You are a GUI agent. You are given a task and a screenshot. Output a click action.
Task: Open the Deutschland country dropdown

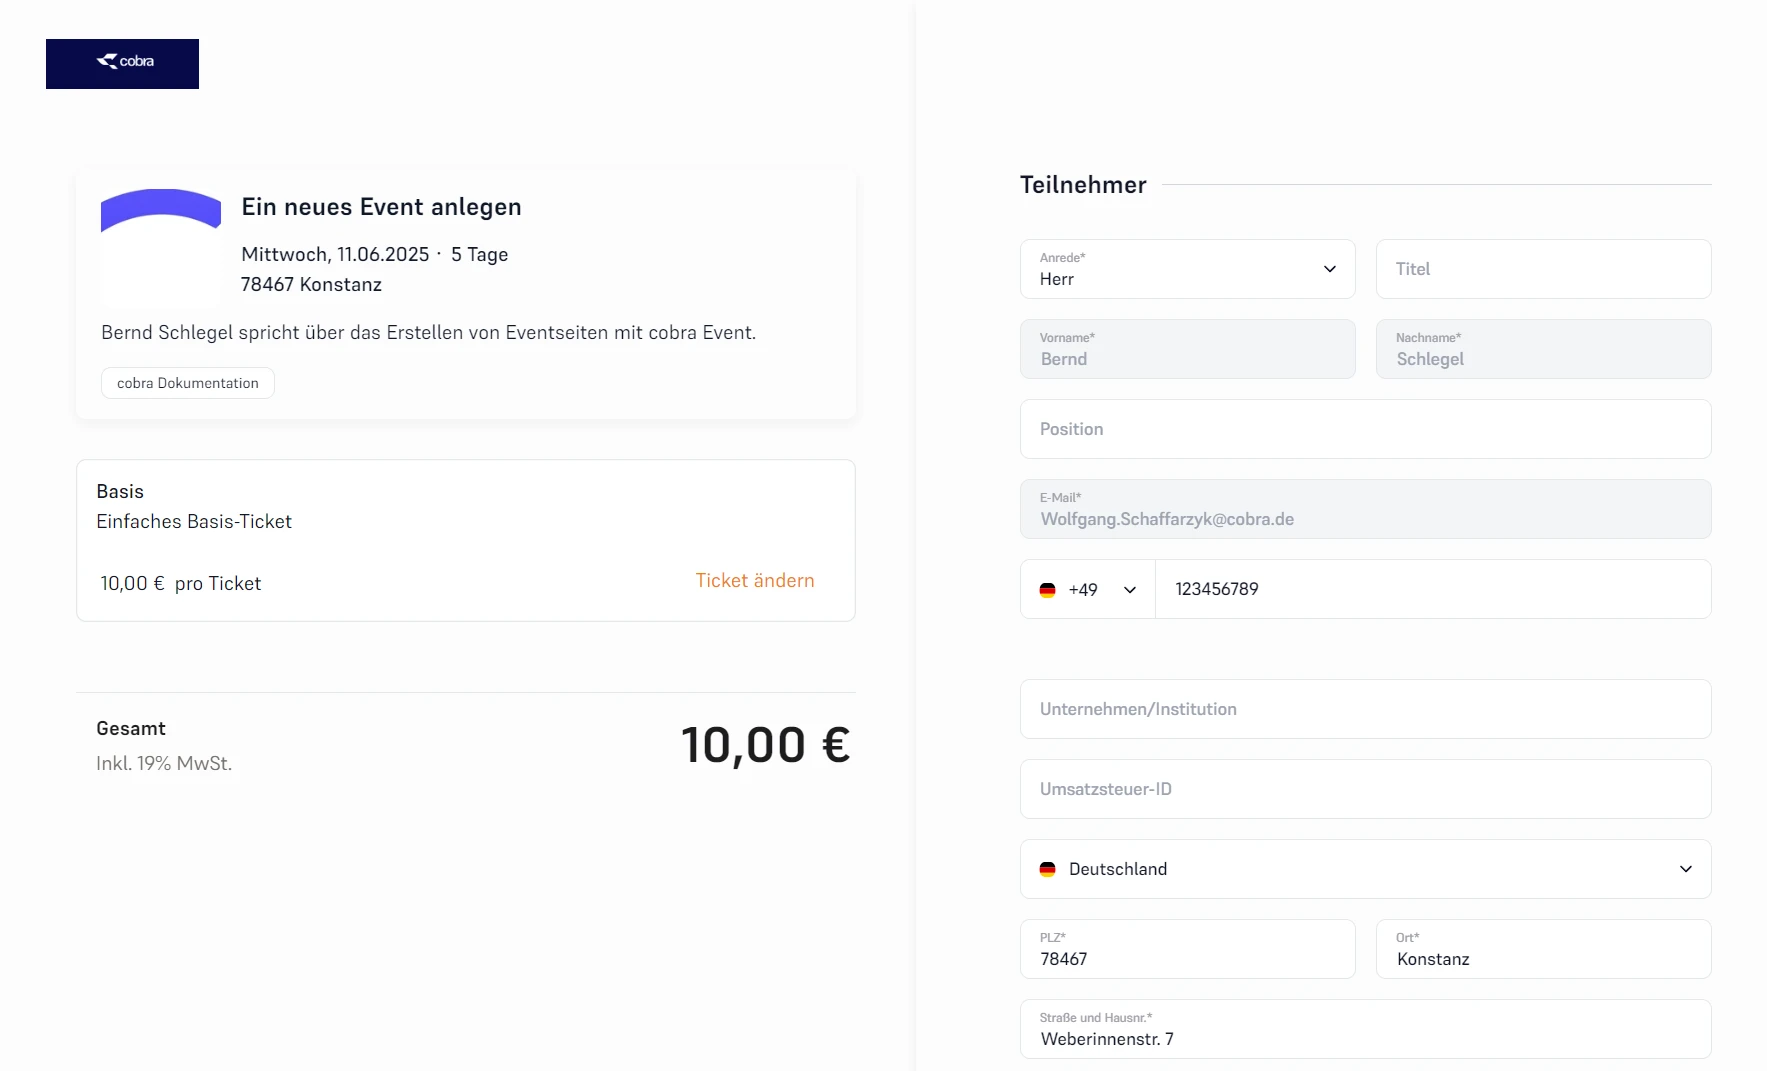coord(1365,870)
